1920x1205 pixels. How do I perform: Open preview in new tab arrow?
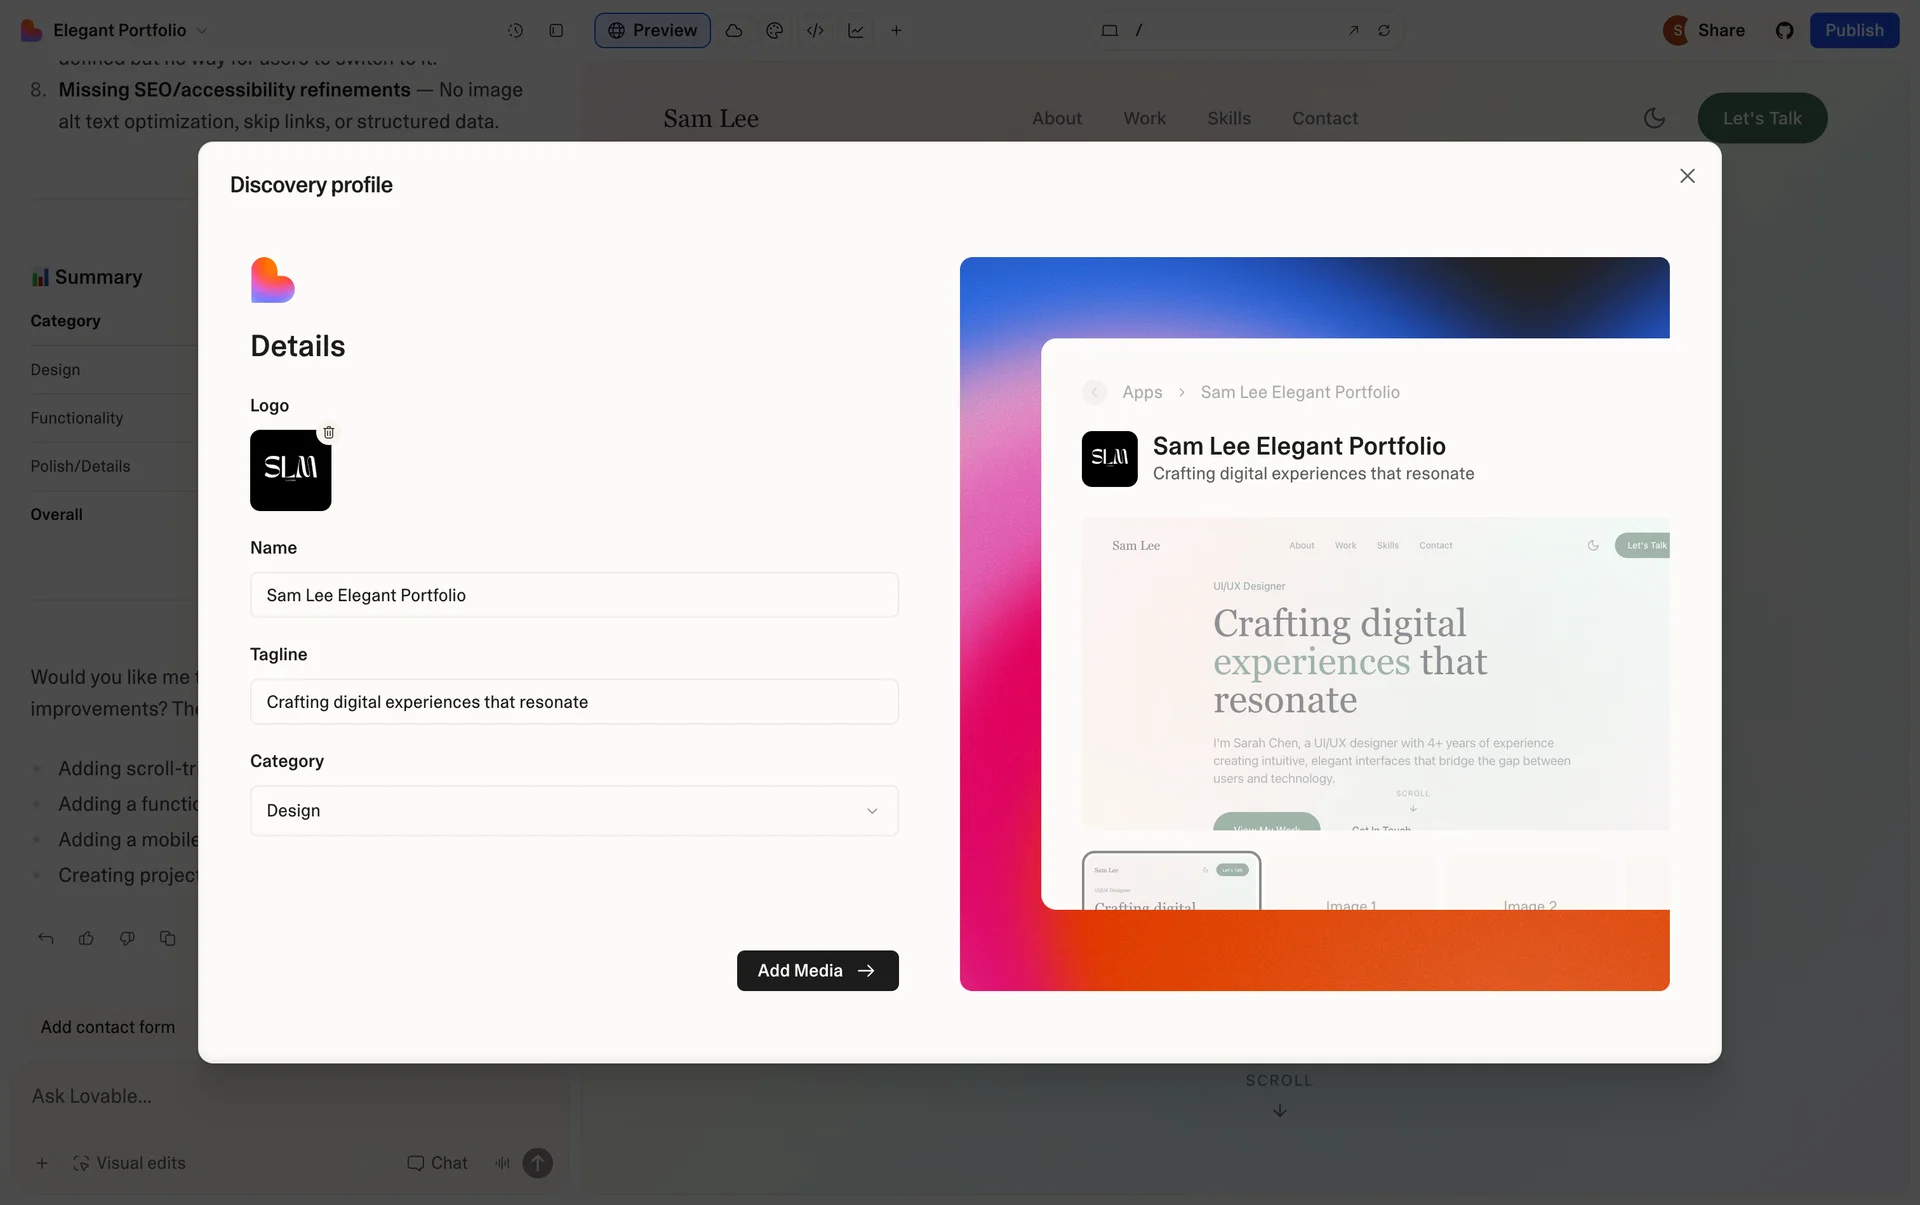point(1353,30)
